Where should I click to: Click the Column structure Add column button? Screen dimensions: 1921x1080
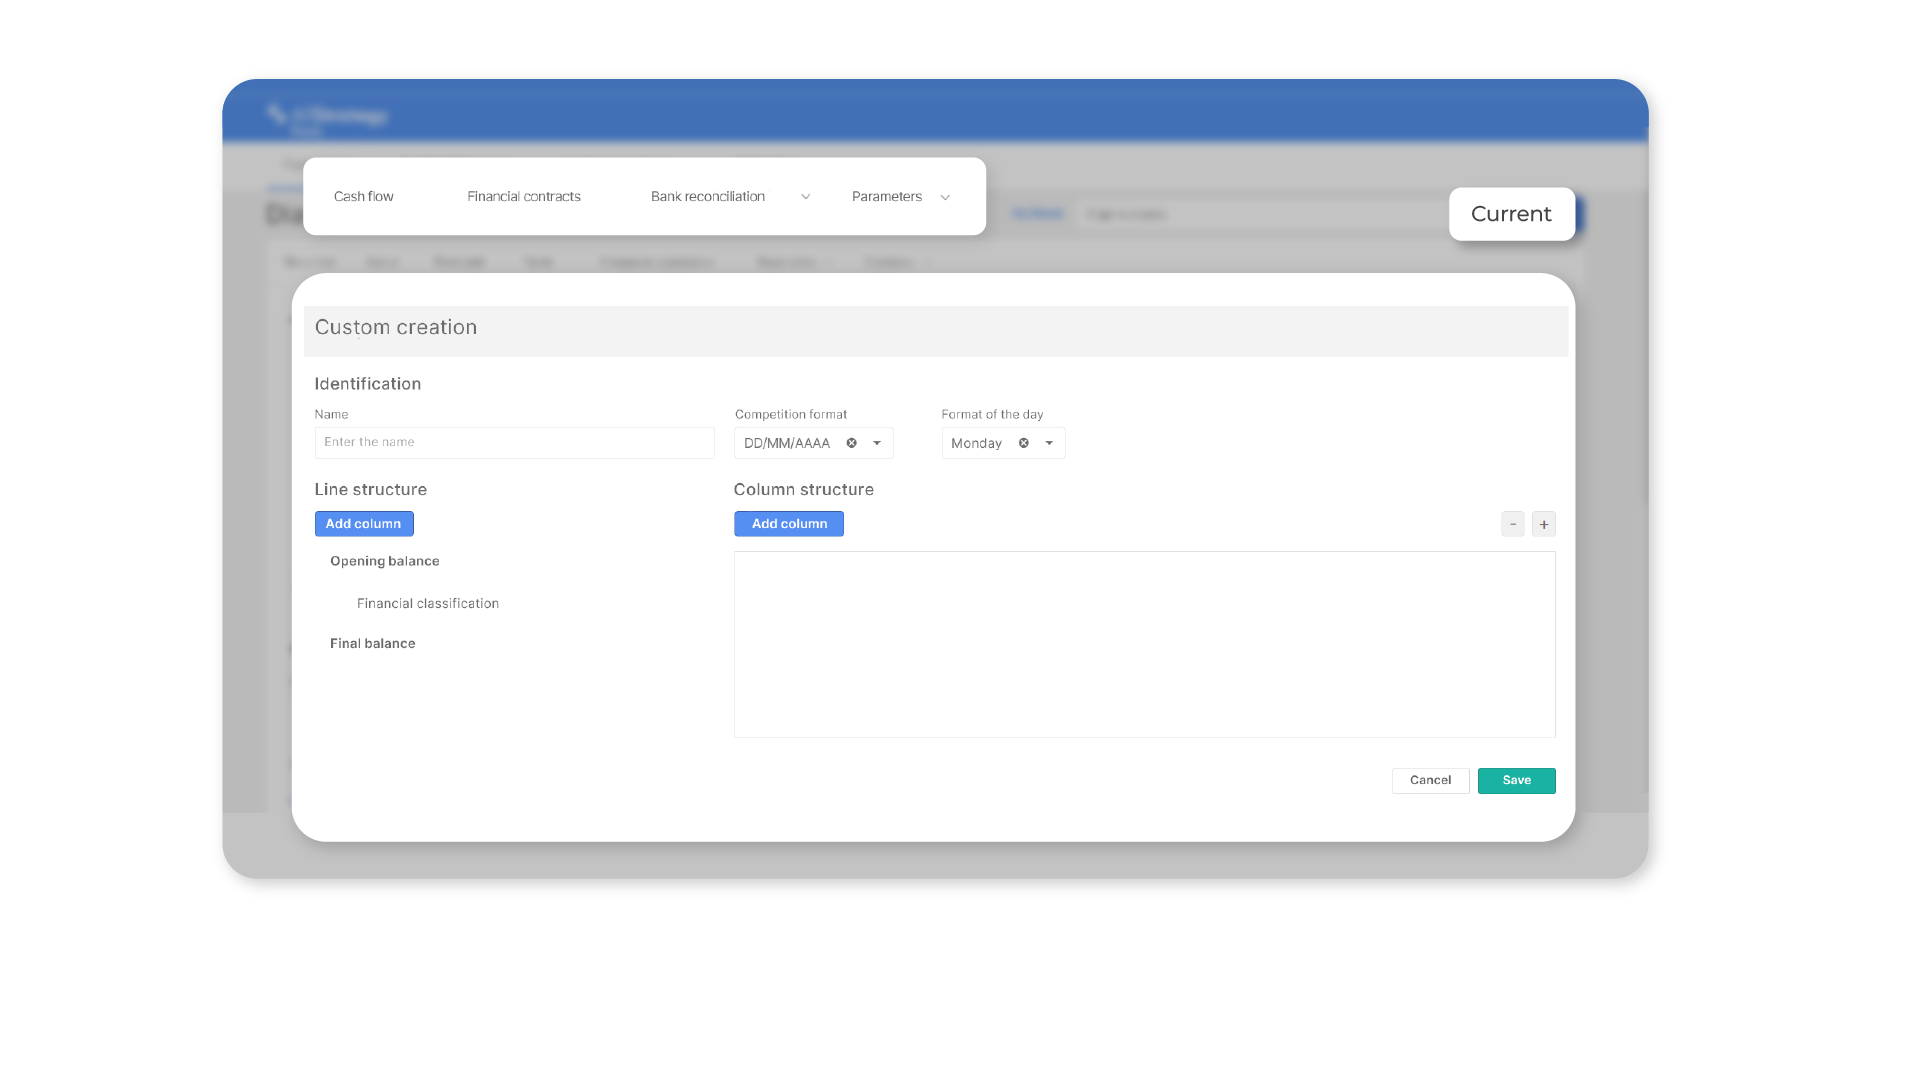click(789, 524)
